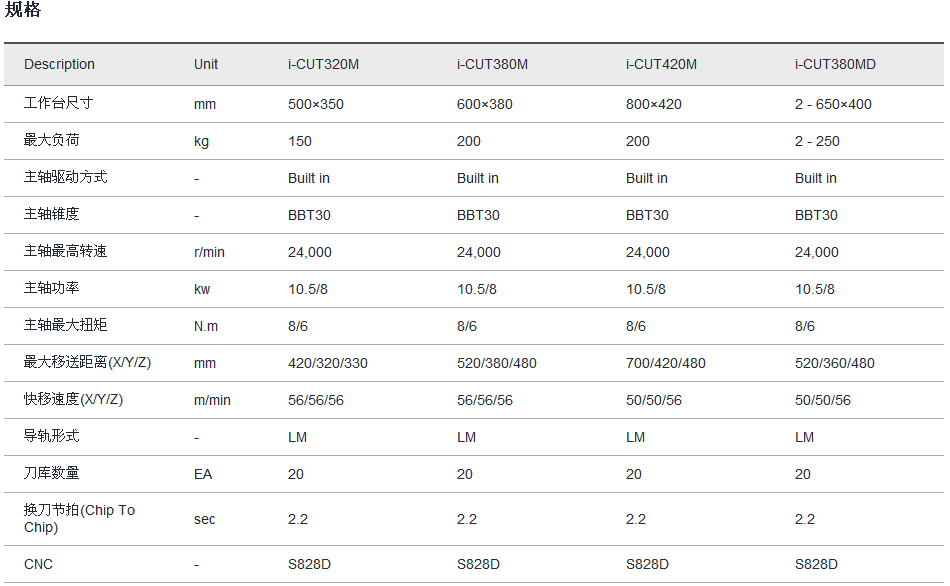The height and width of the screenshot is (586, 950).
Task: Select the Description column header
Action: (x=59, y=65)
